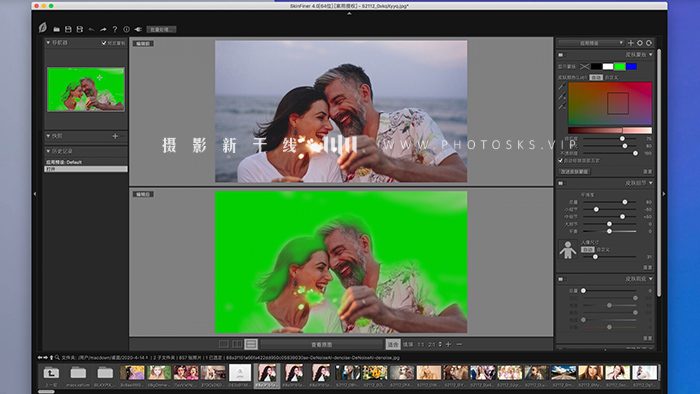Select the 'Default' preset history entry
Viewport: 700px width, 394px height.
[86, 162]
